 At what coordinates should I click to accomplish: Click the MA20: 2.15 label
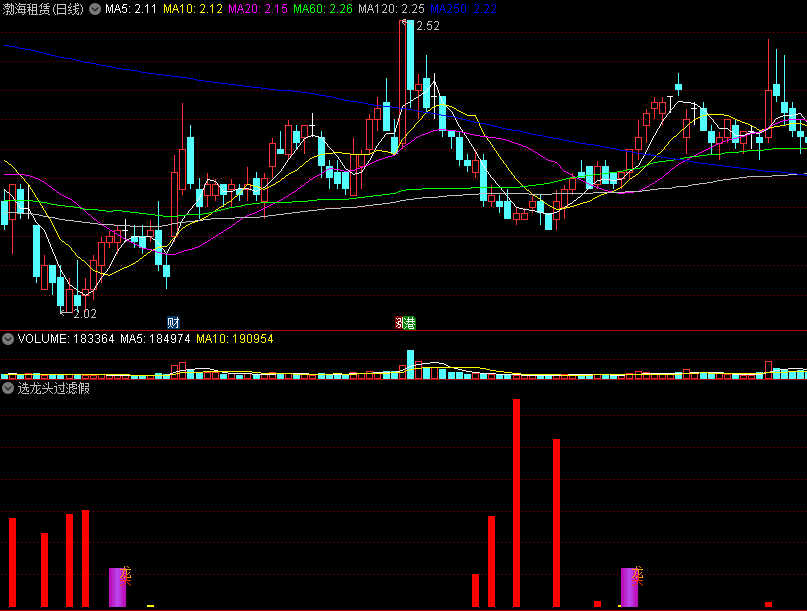tap(258, 9)
